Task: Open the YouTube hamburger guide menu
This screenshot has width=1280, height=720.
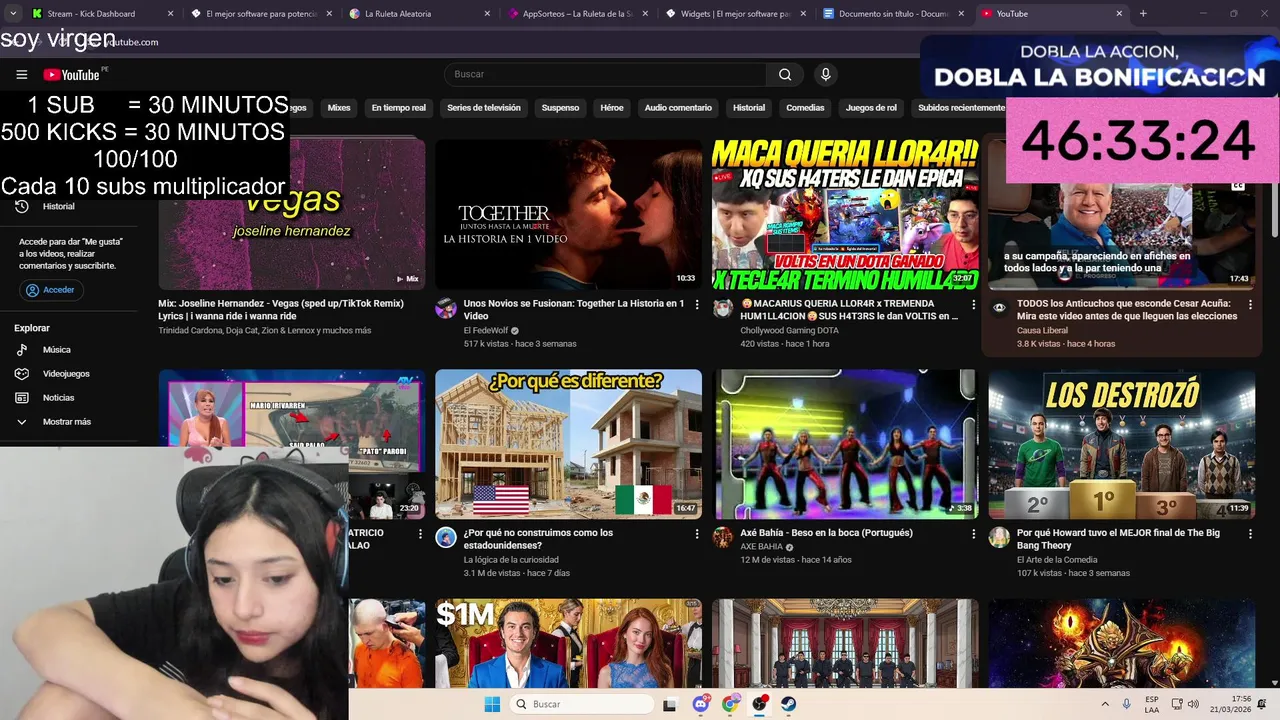Action: [x=21, y=75]
